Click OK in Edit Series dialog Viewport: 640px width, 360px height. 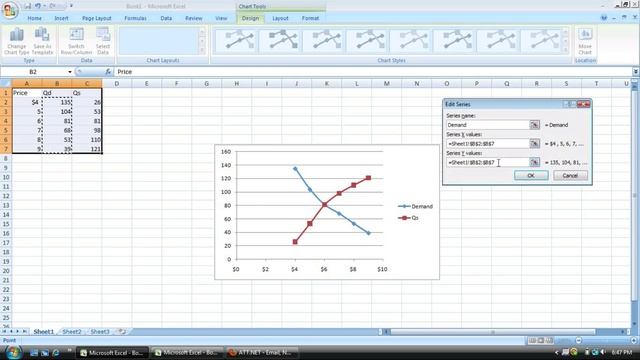click(x=531, y=176)
